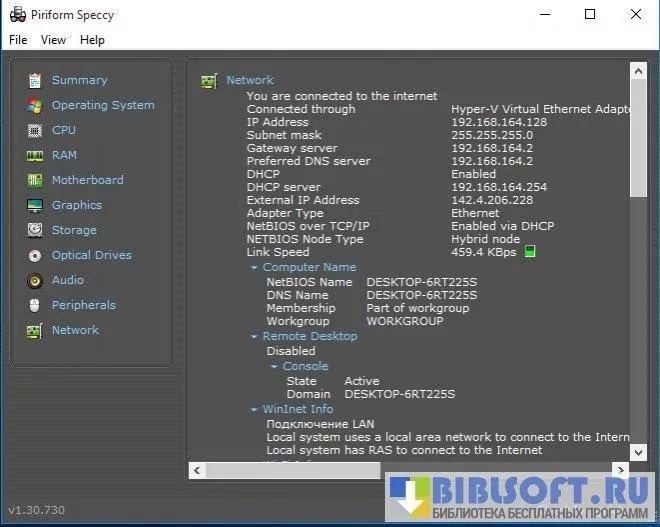Open the Help menu

92,40
